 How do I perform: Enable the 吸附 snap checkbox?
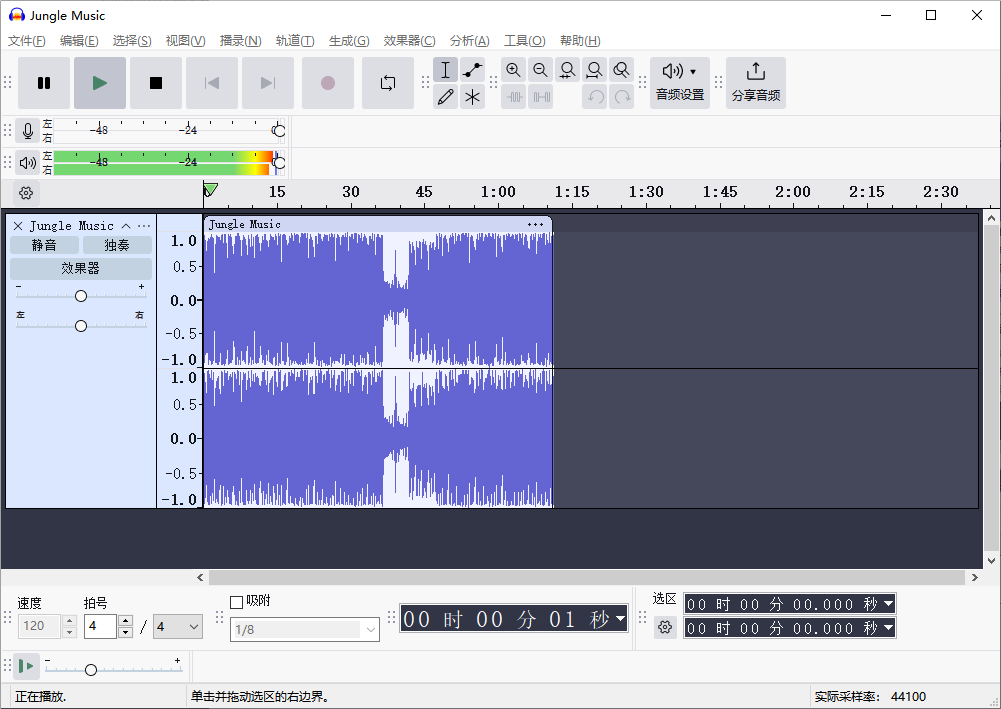[x=237, y=602]
